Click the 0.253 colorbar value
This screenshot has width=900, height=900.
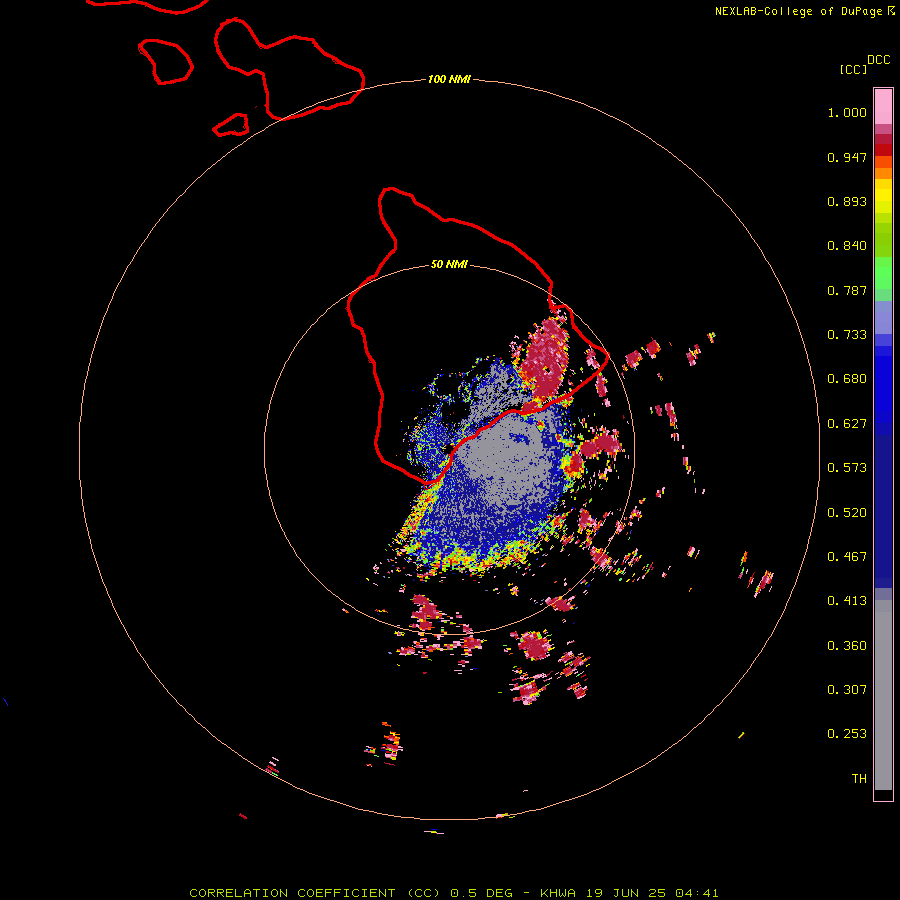847,734
